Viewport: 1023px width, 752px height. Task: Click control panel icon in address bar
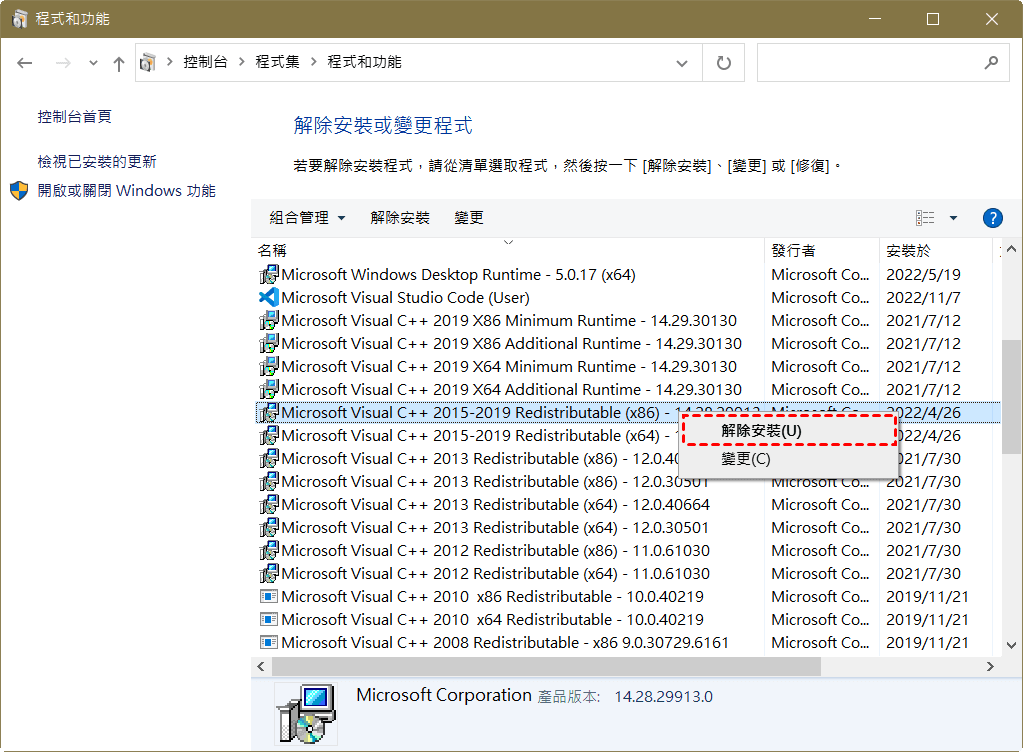(x=148, y=63)
